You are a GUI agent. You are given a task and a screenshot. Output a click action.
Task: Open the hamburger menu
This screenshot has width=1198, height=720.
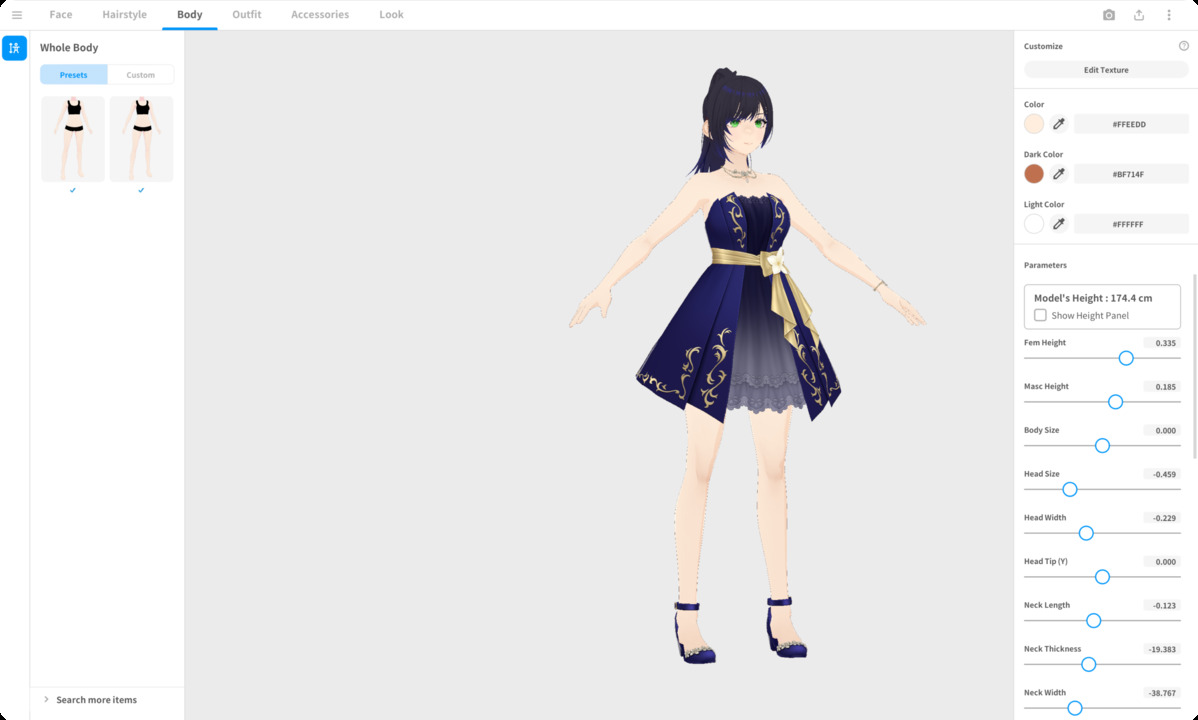[x=17, y=15]
